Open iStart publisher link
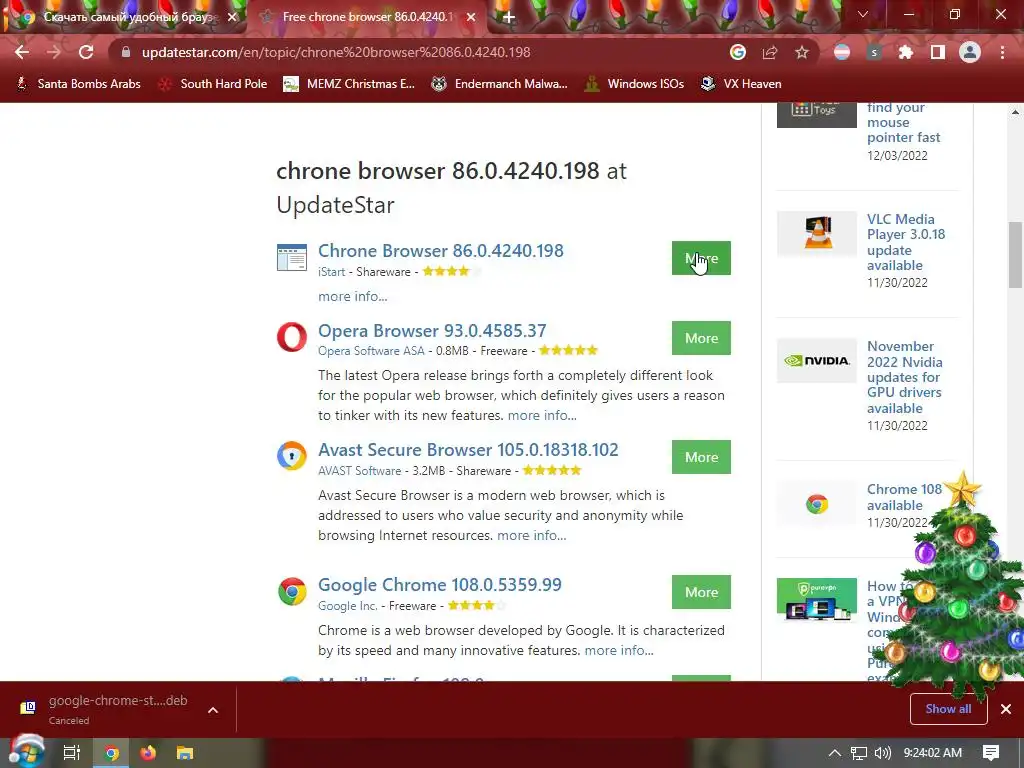This screenshot has height=768, width=1024. click(x=332, y=272)
